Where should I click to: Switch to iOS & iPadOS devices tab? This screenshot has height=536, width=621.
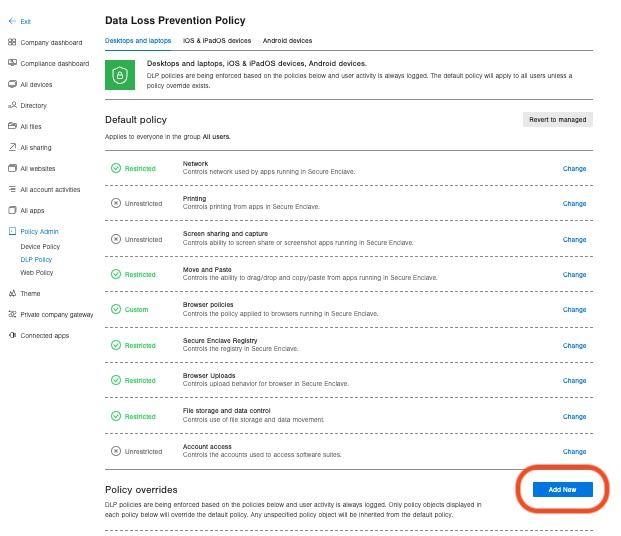click(x=217, y=40)
